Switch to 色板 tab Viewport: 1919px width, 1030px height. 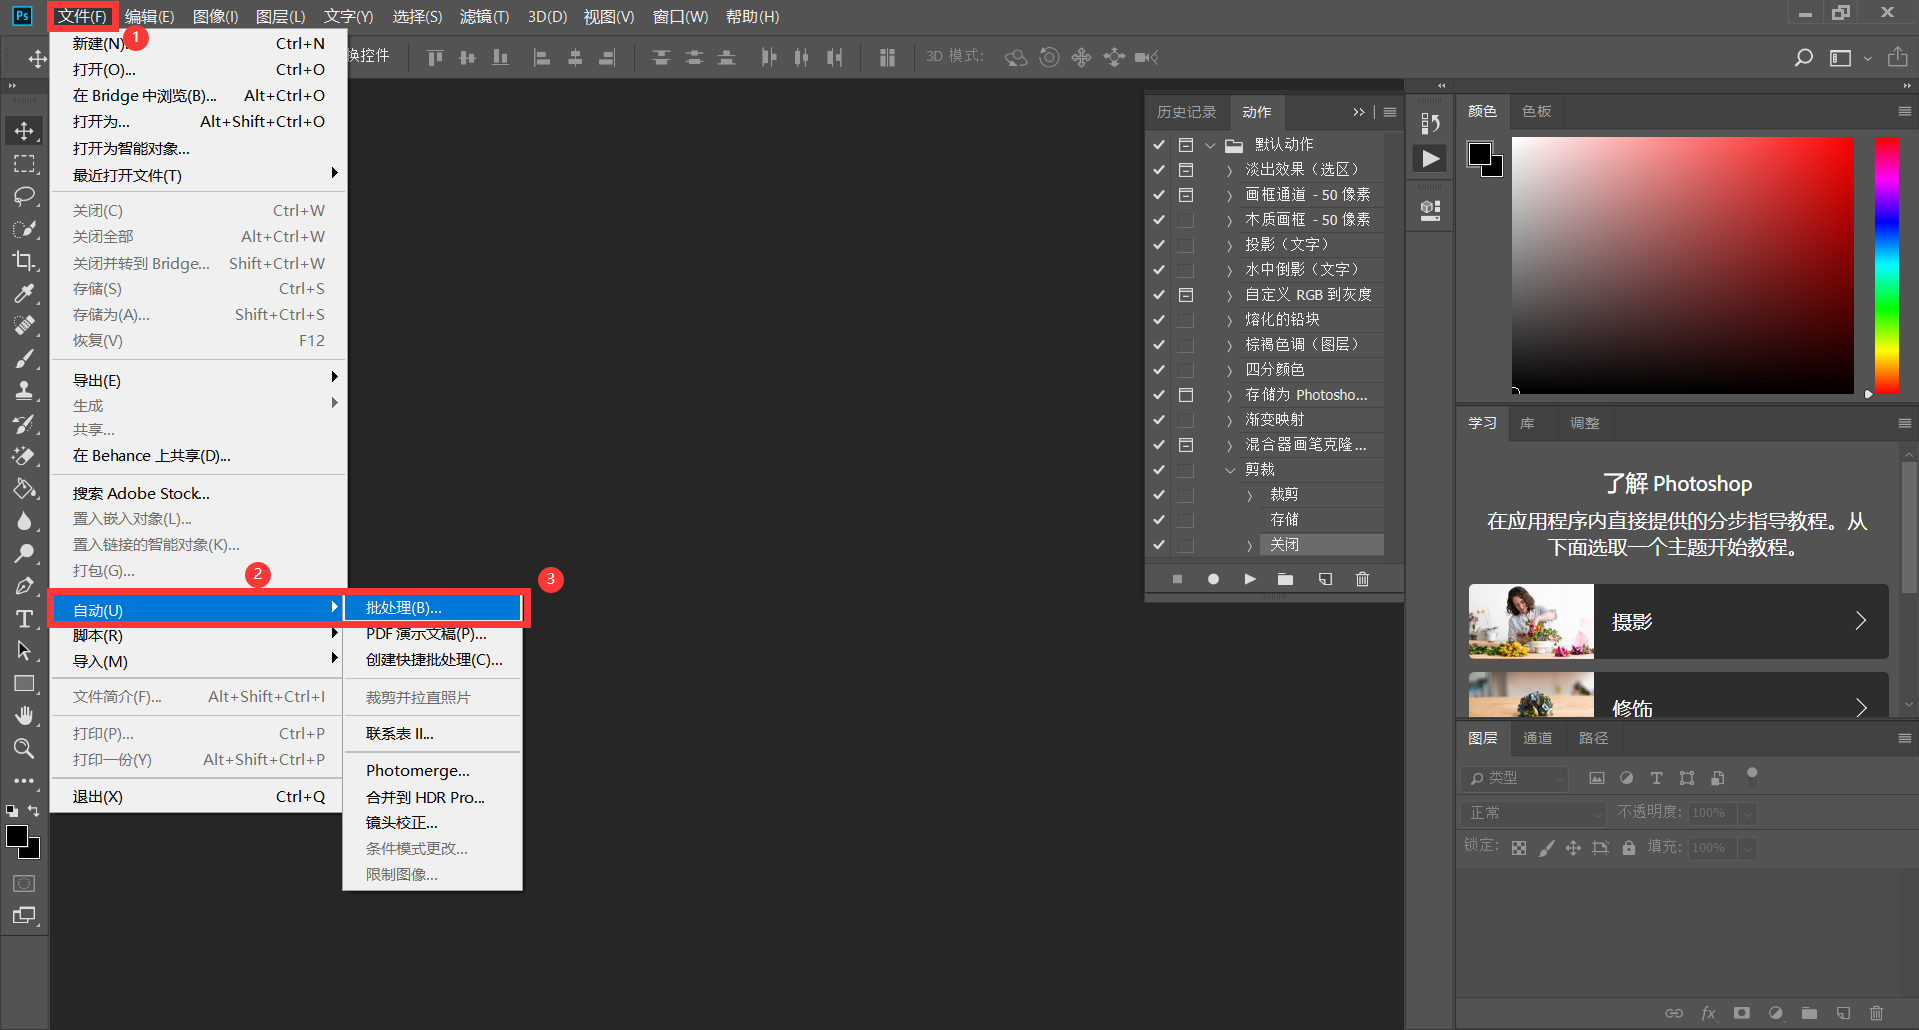[x=1537, y=111]
